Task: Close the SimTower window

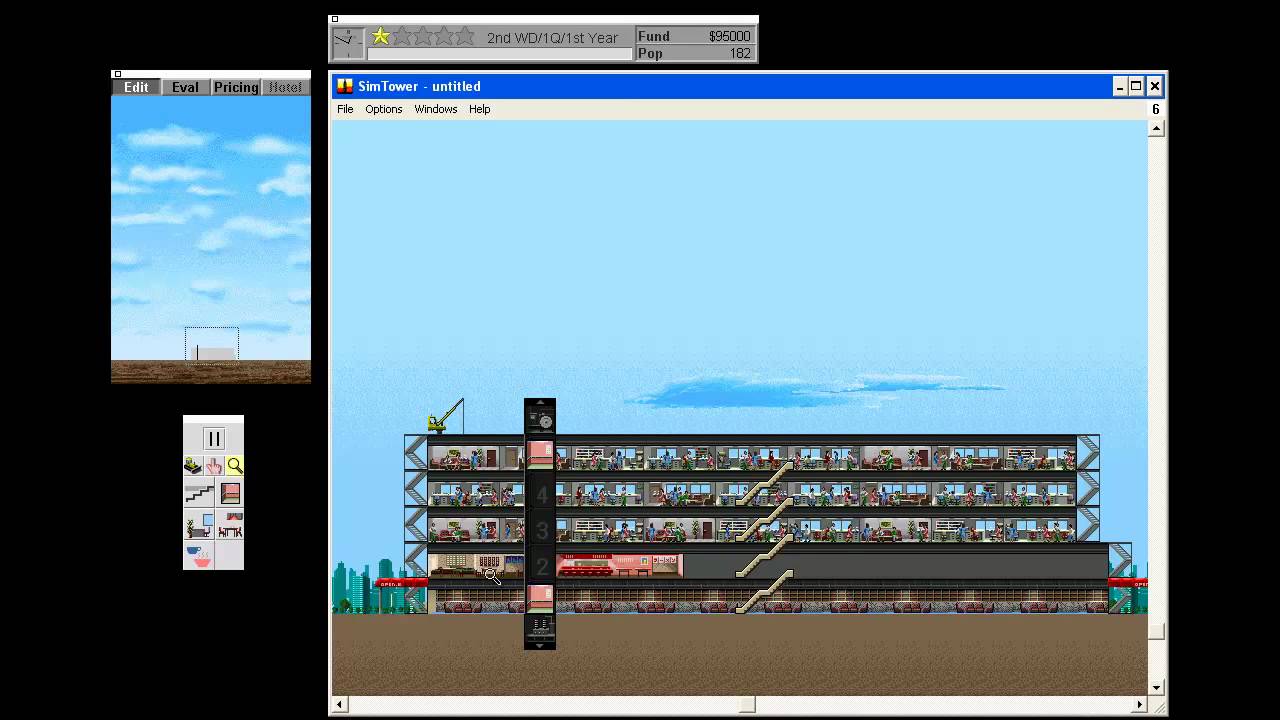Action: (1154, 86)
